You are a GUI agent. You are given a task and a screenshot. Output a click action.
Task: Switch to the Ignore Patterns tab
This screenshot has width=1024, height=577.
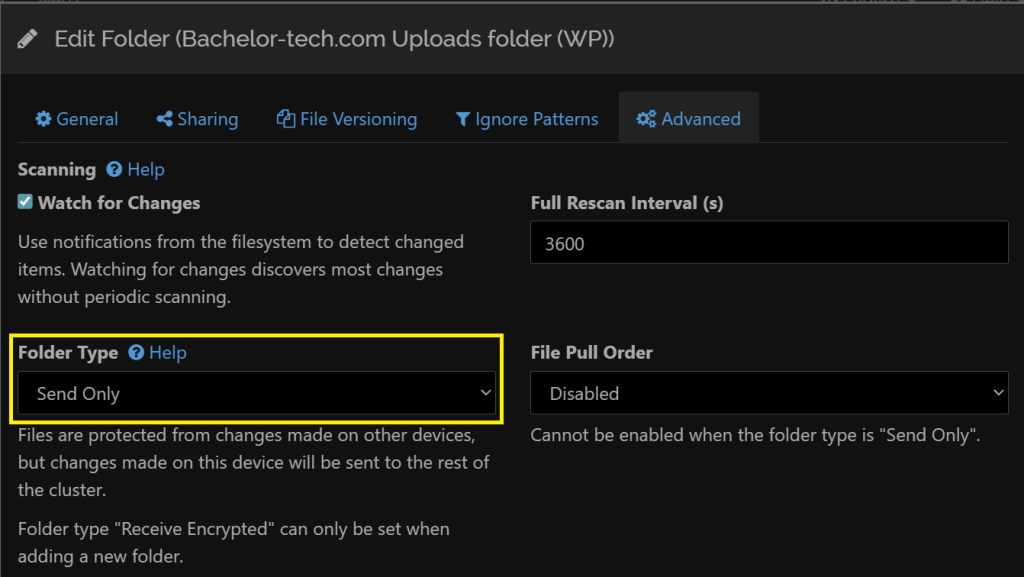click(x=527, y=118)
